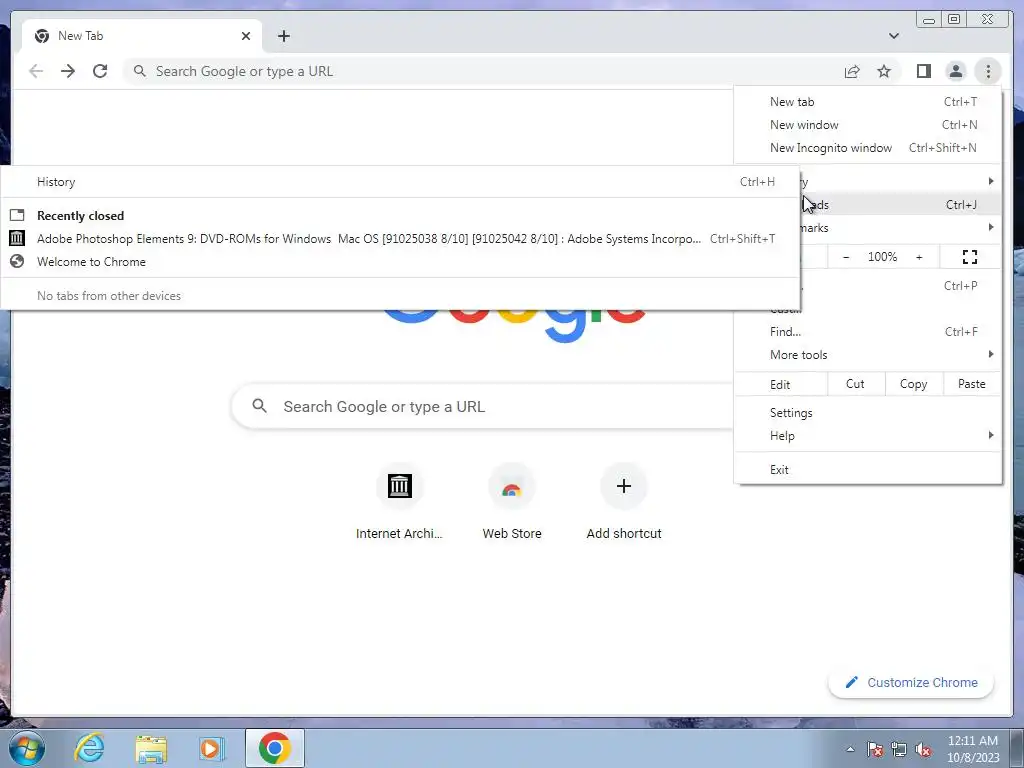Open Settings from Chrome menu

[868, 413]
